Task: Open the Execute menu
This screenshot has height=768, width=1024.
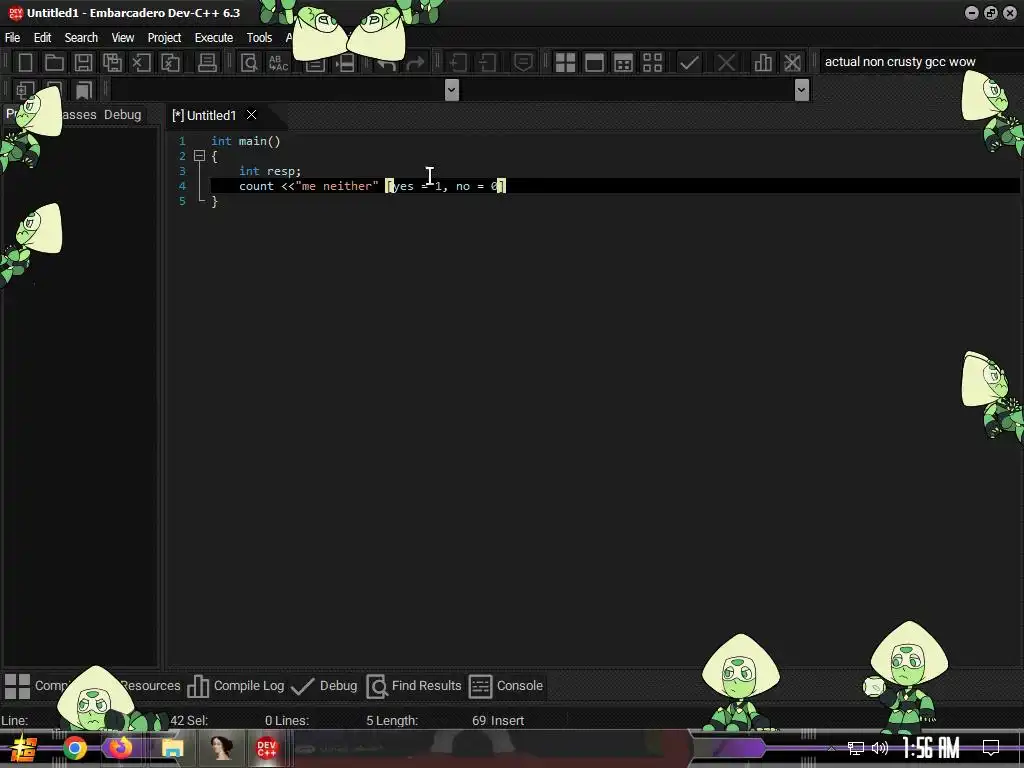Action: click(214, 37)
